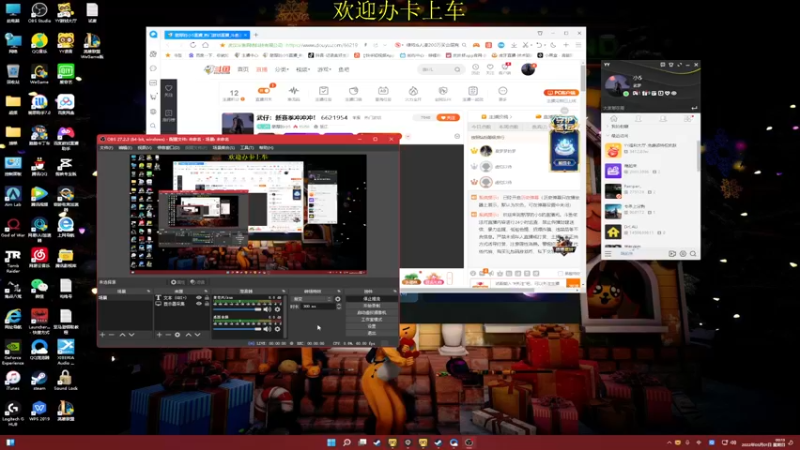Select the text source row in OBS
The height and width of the screenshot is (450, 800).
tap(182, 297)
